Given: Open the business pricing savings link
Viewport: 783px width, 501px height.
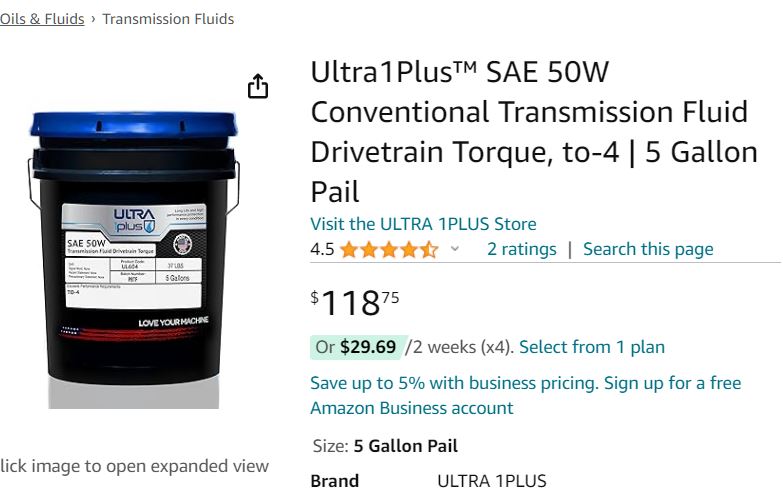Looking at the screenshot, I should tap(525, 395).
